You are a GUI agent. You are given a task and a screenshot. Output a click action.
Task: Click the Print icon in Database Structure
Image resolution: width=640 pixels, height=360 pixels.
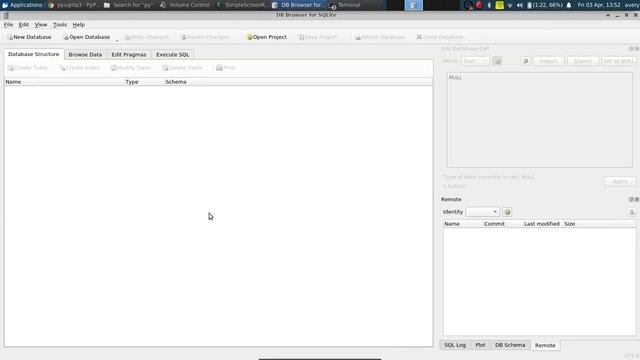pyautogui.click(x=226, y=68)
